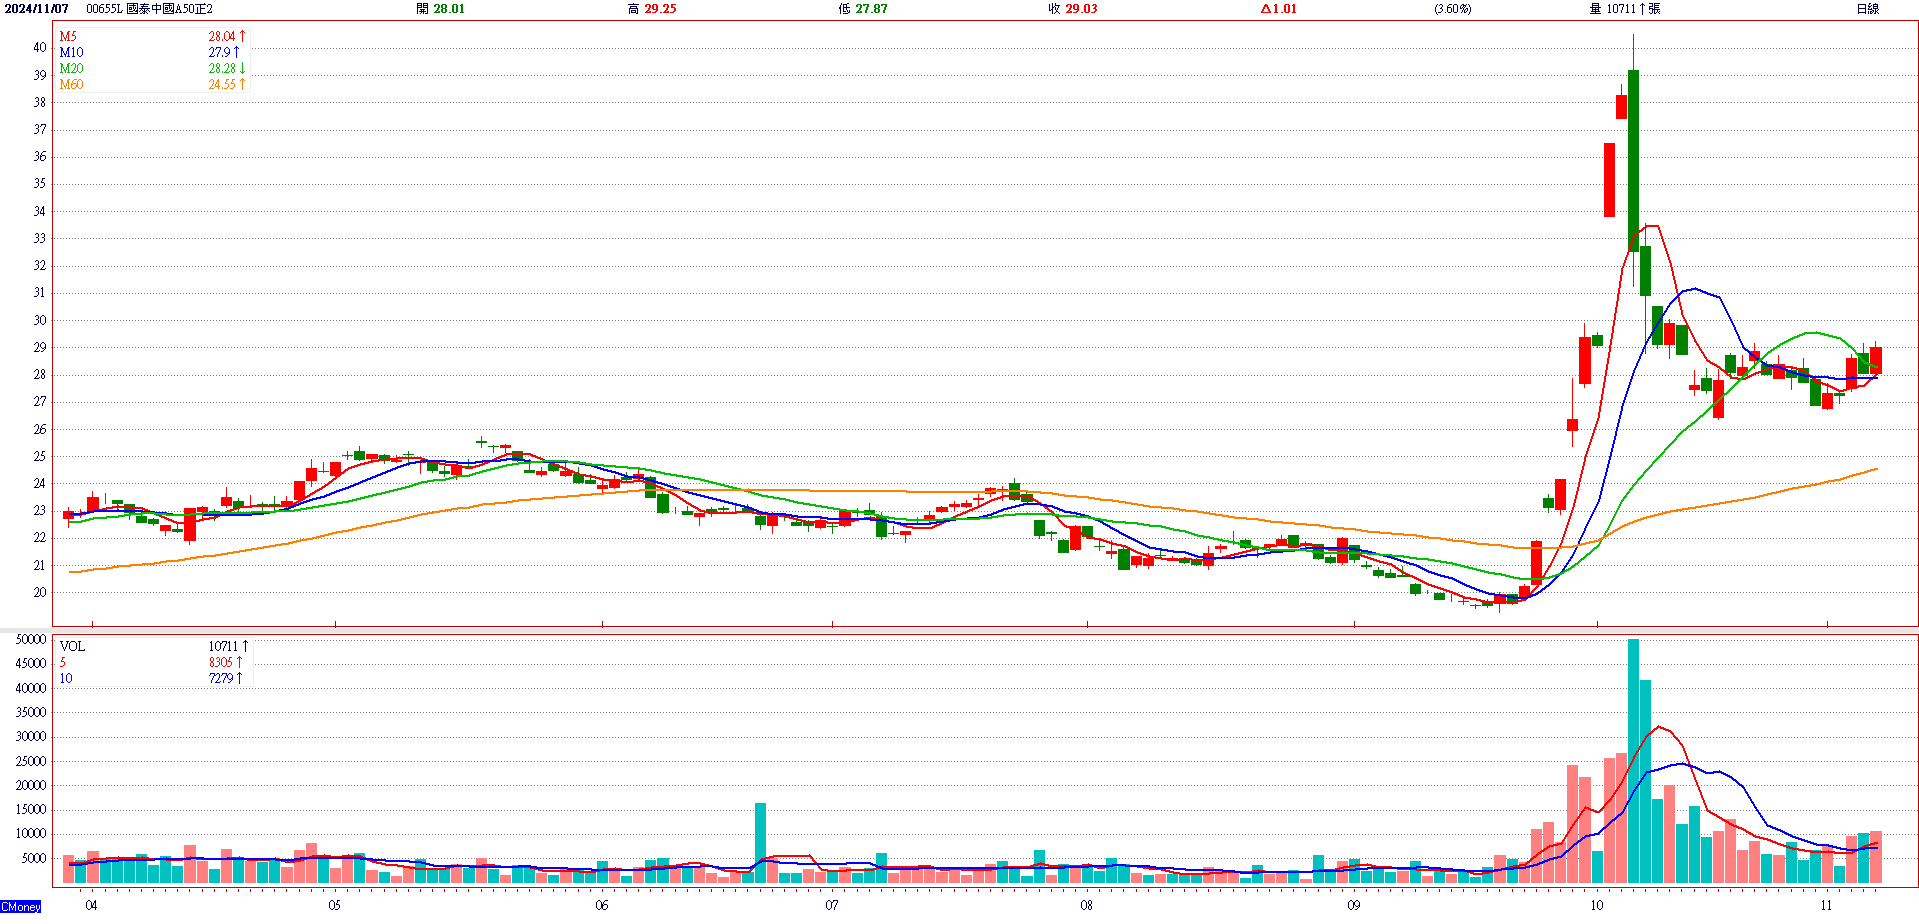Click the up arrow next to VOL 10711
The width and height of the screenshot is (1919, 924).
coord(244,646)
